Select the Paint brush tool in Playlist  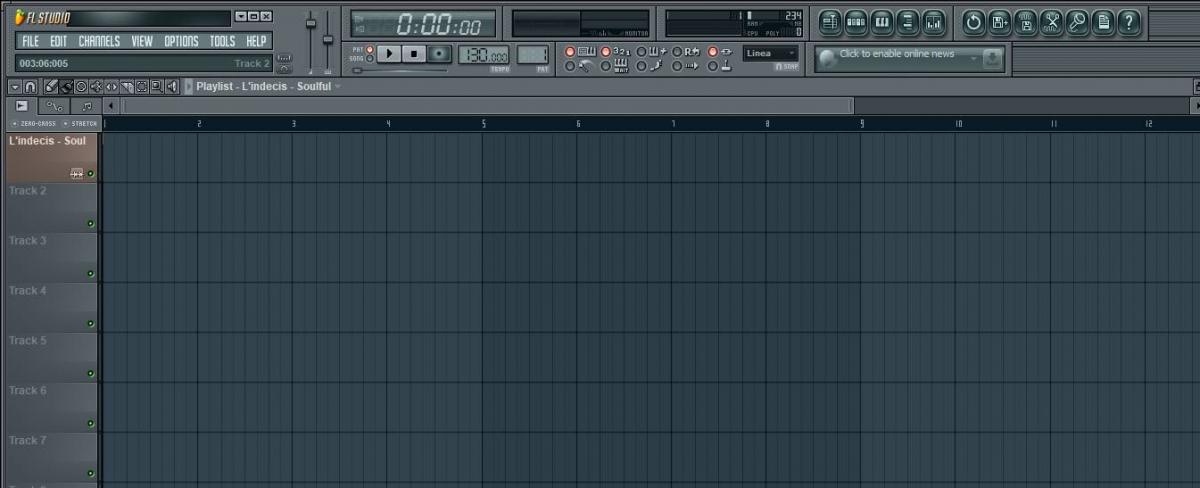(66, 87)
